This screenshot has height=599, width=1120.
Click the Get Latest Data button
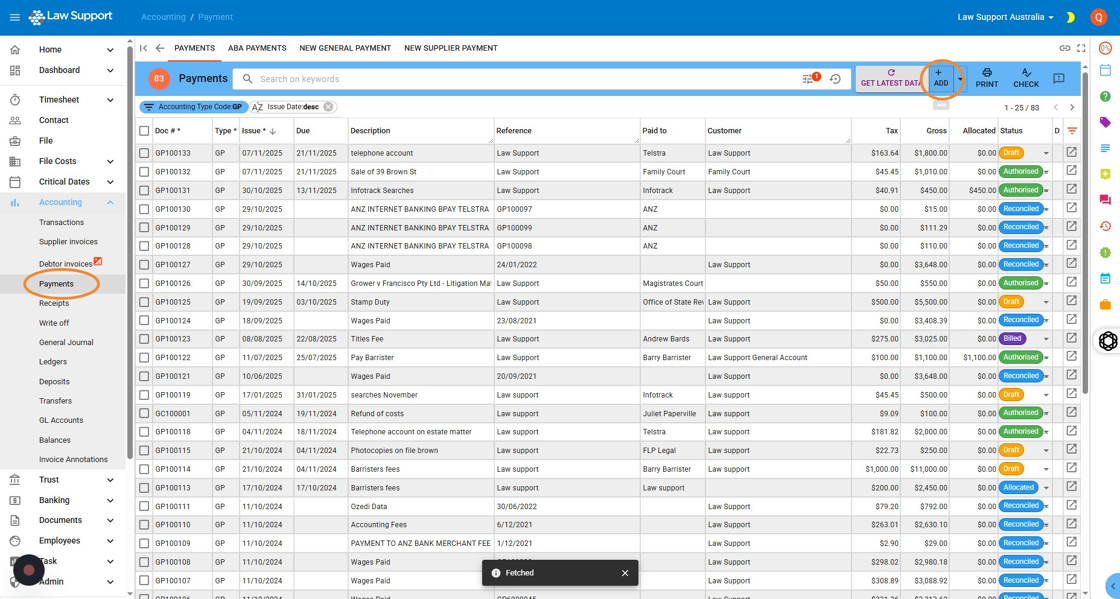pyautogui.click(x=889, y=78)
